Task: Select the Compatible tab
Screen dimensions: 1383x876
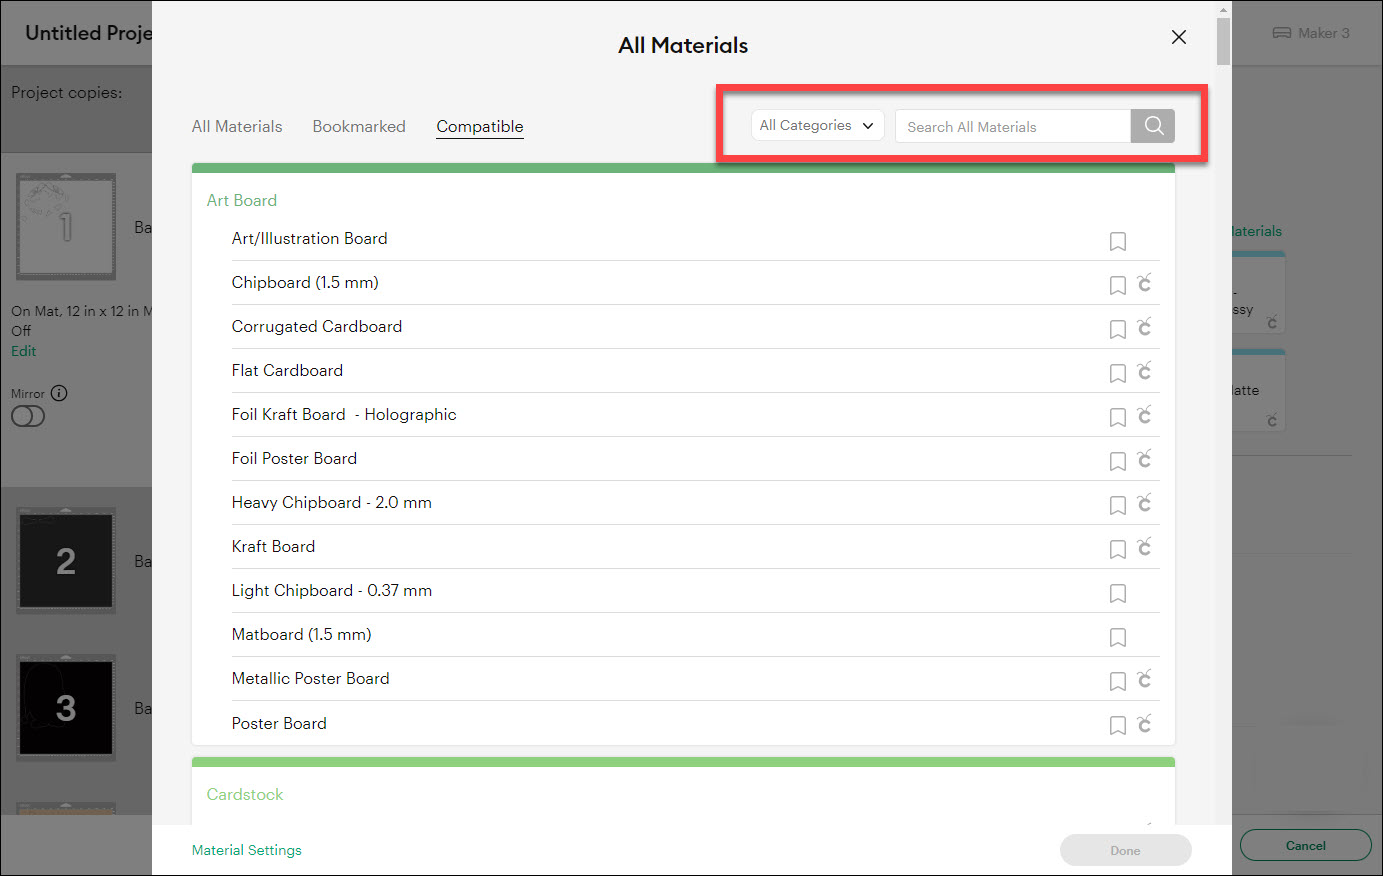Action: pyautogui.click(x=480, y=127)
